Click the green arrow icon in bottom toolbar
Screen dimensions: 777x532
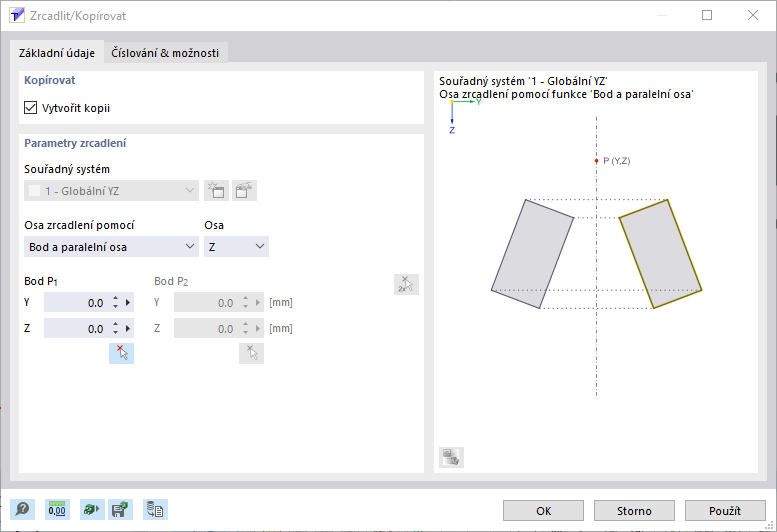click(91, 510)
